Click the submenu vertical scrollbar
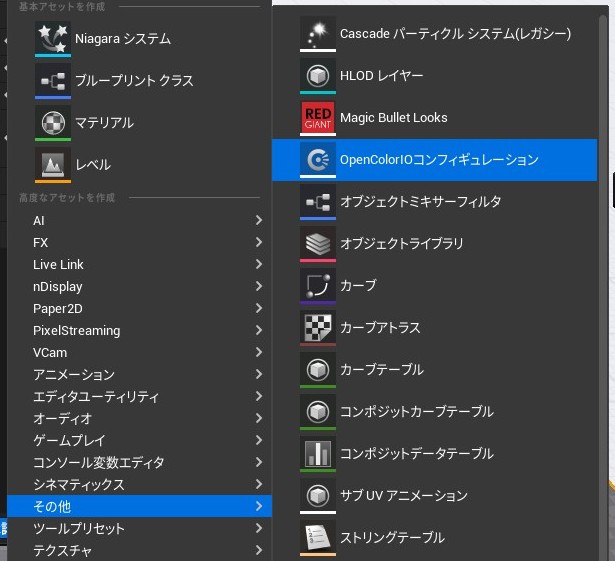615x561 pixels. pos(604,287)
